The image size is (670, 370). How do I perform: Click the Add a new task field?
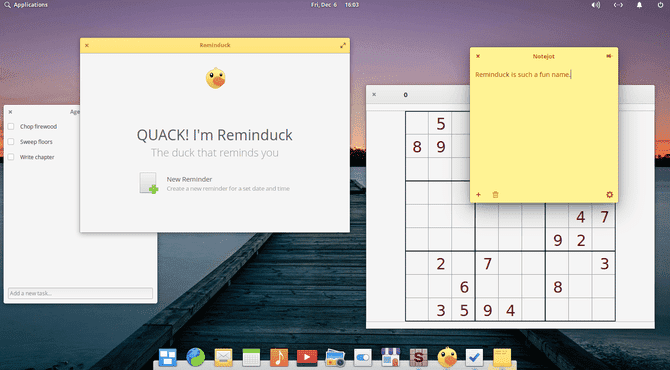point(80,293)
